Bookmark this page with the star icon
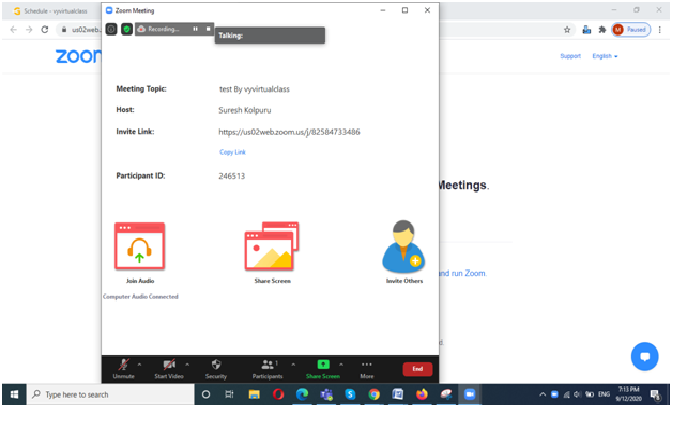 pos(567,30)
